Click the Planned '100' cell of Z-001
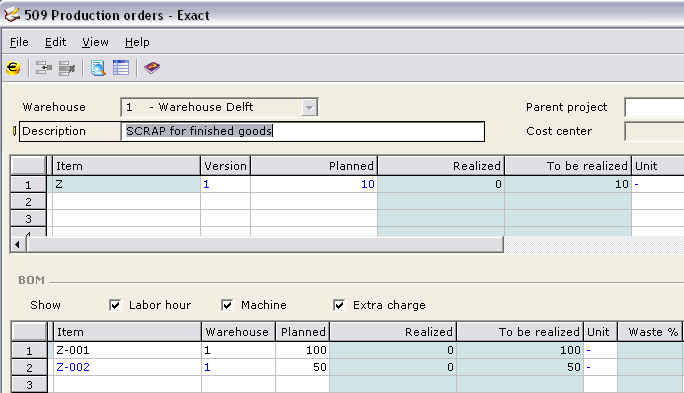This screenshot has height=393, width=684. point(303,350)
